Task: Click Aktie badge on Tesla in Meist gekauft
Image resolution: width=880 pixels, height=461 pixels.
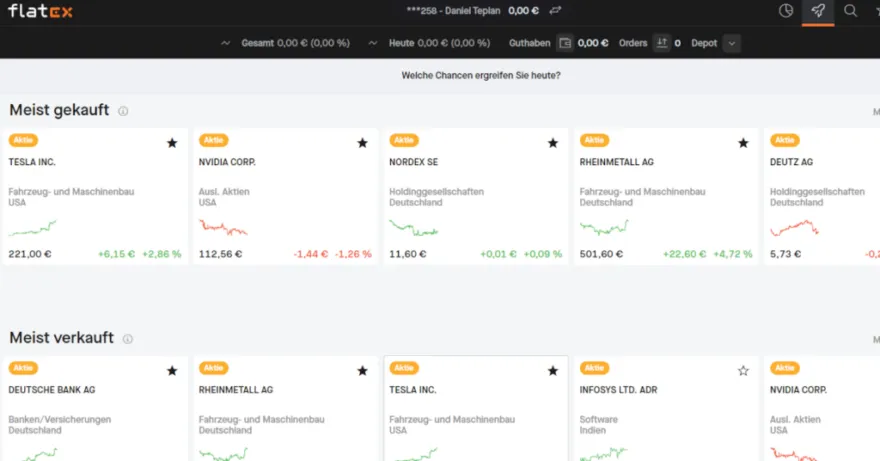Action: point(23,140)
